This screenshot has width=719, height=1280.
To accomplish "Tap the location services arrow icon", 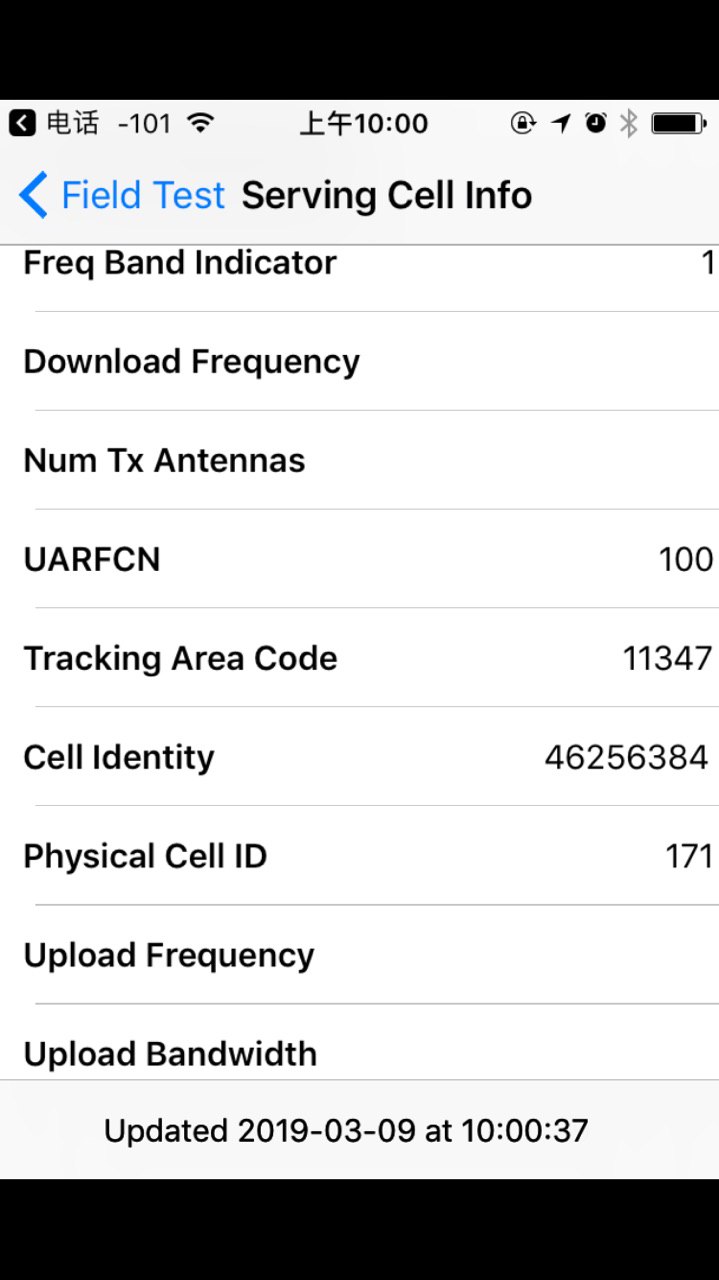I will 561,123.
